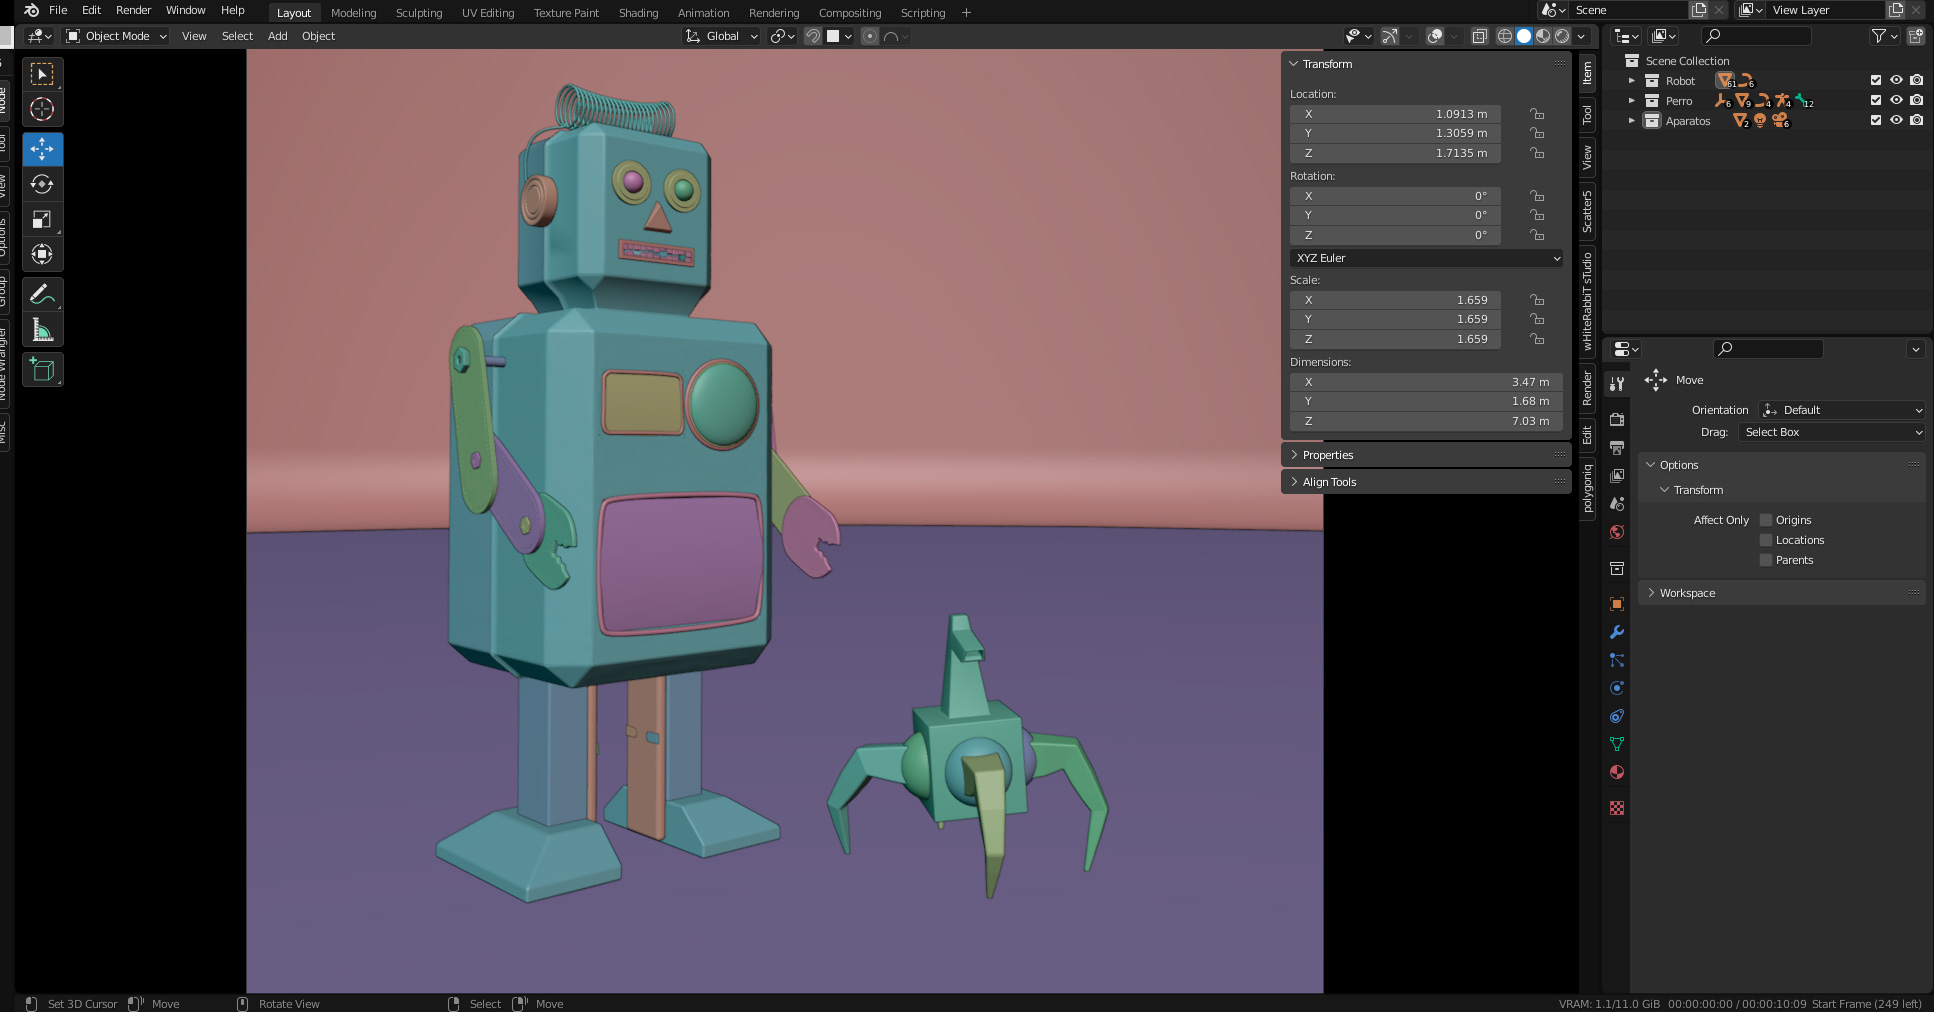Open the Material properties tab
Viewport: 1934px width, 1012px height.
point(1617,772)
